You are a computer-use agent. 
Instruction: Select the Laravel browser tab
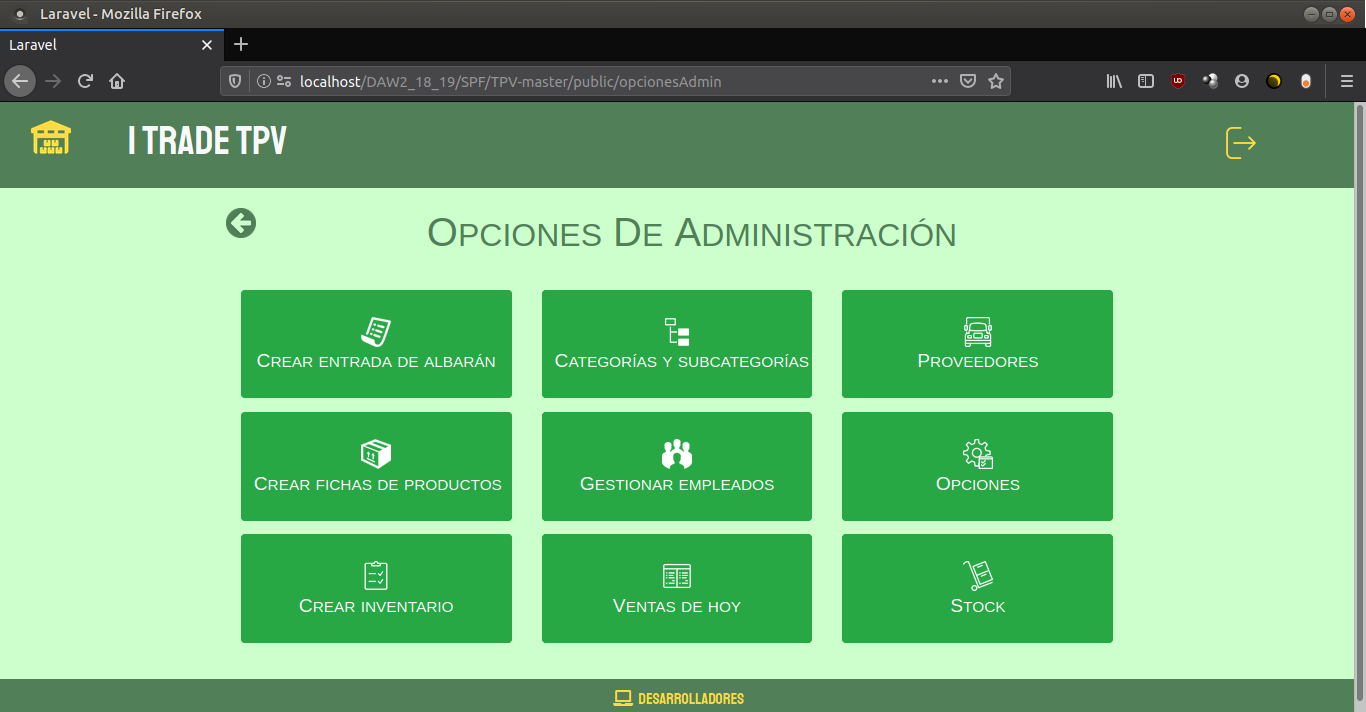pyautogui.click(x=100, y=45)
